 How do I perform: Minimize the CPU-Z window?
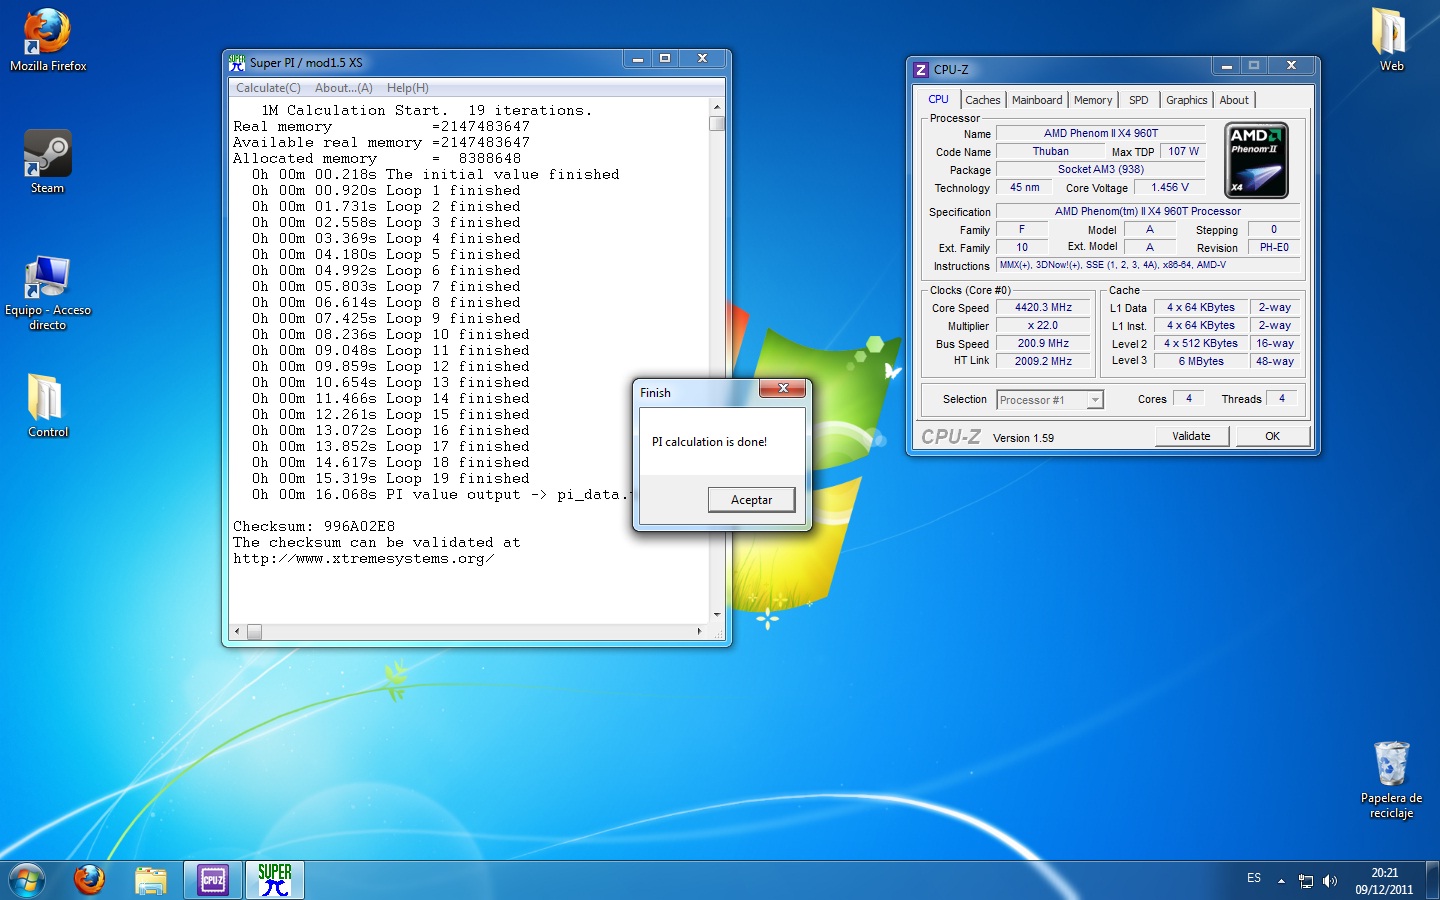click(1226, 66)
